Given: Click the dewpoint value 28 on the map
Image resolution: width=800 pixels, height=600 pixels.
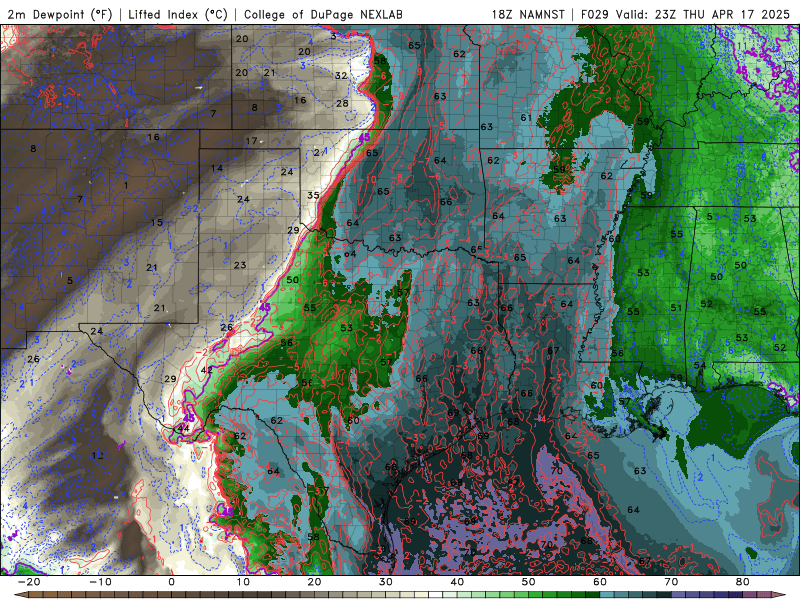Looking at the screenshot, I should pos(342,103).
